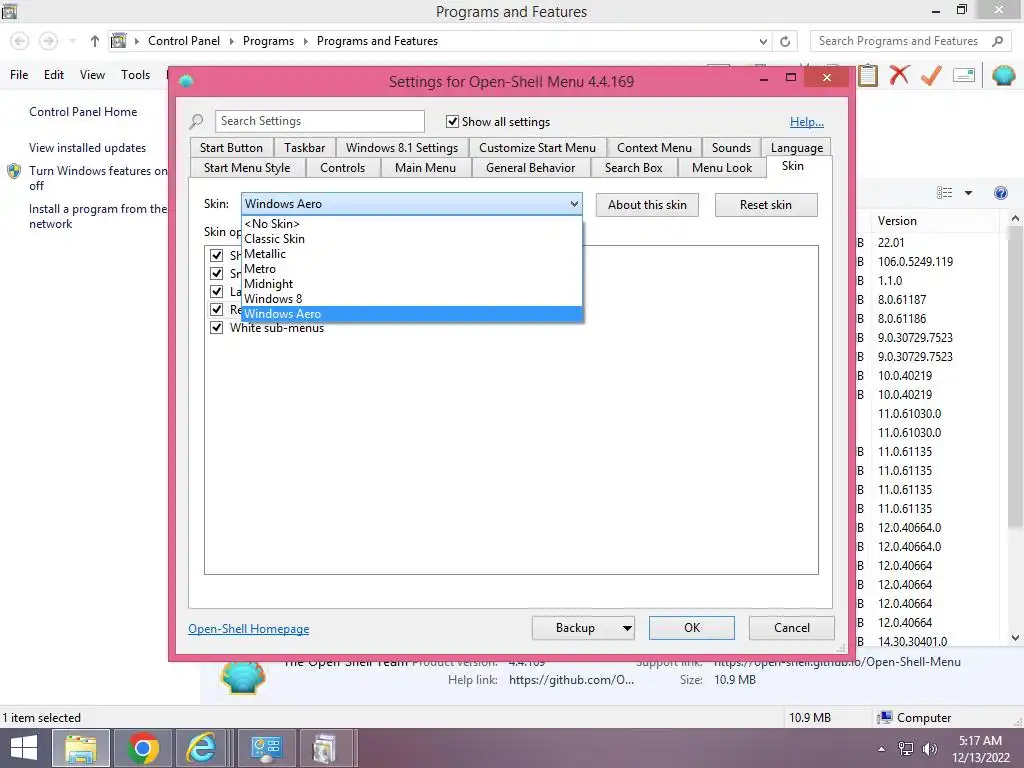This screenshot has width=1024, height=768.
Task: Click the shield icon next to Turn Windows features
Action: click(x=14, y=171)
